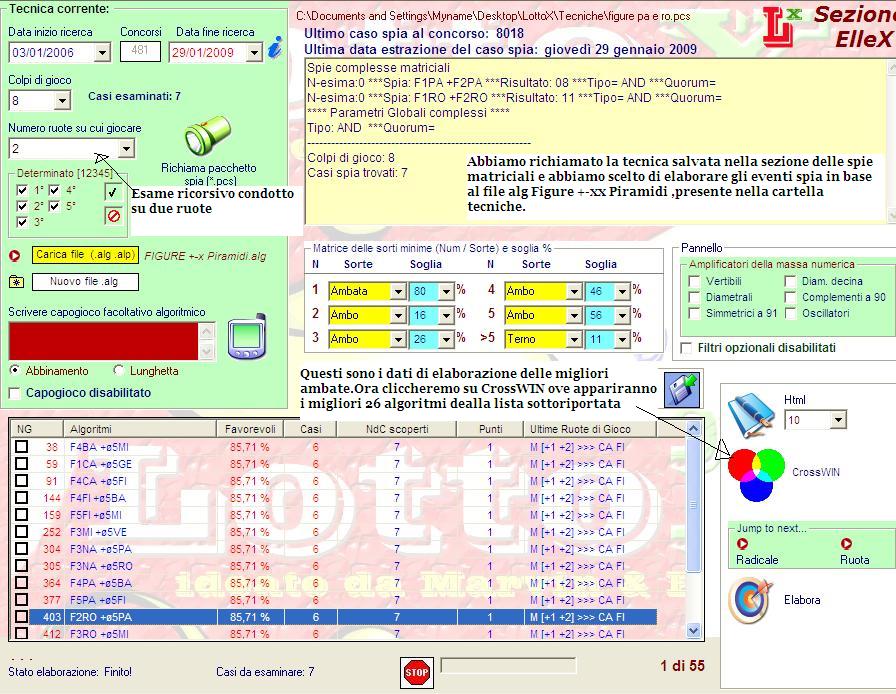Sort by Algoritmi column header

coord(140,429)
